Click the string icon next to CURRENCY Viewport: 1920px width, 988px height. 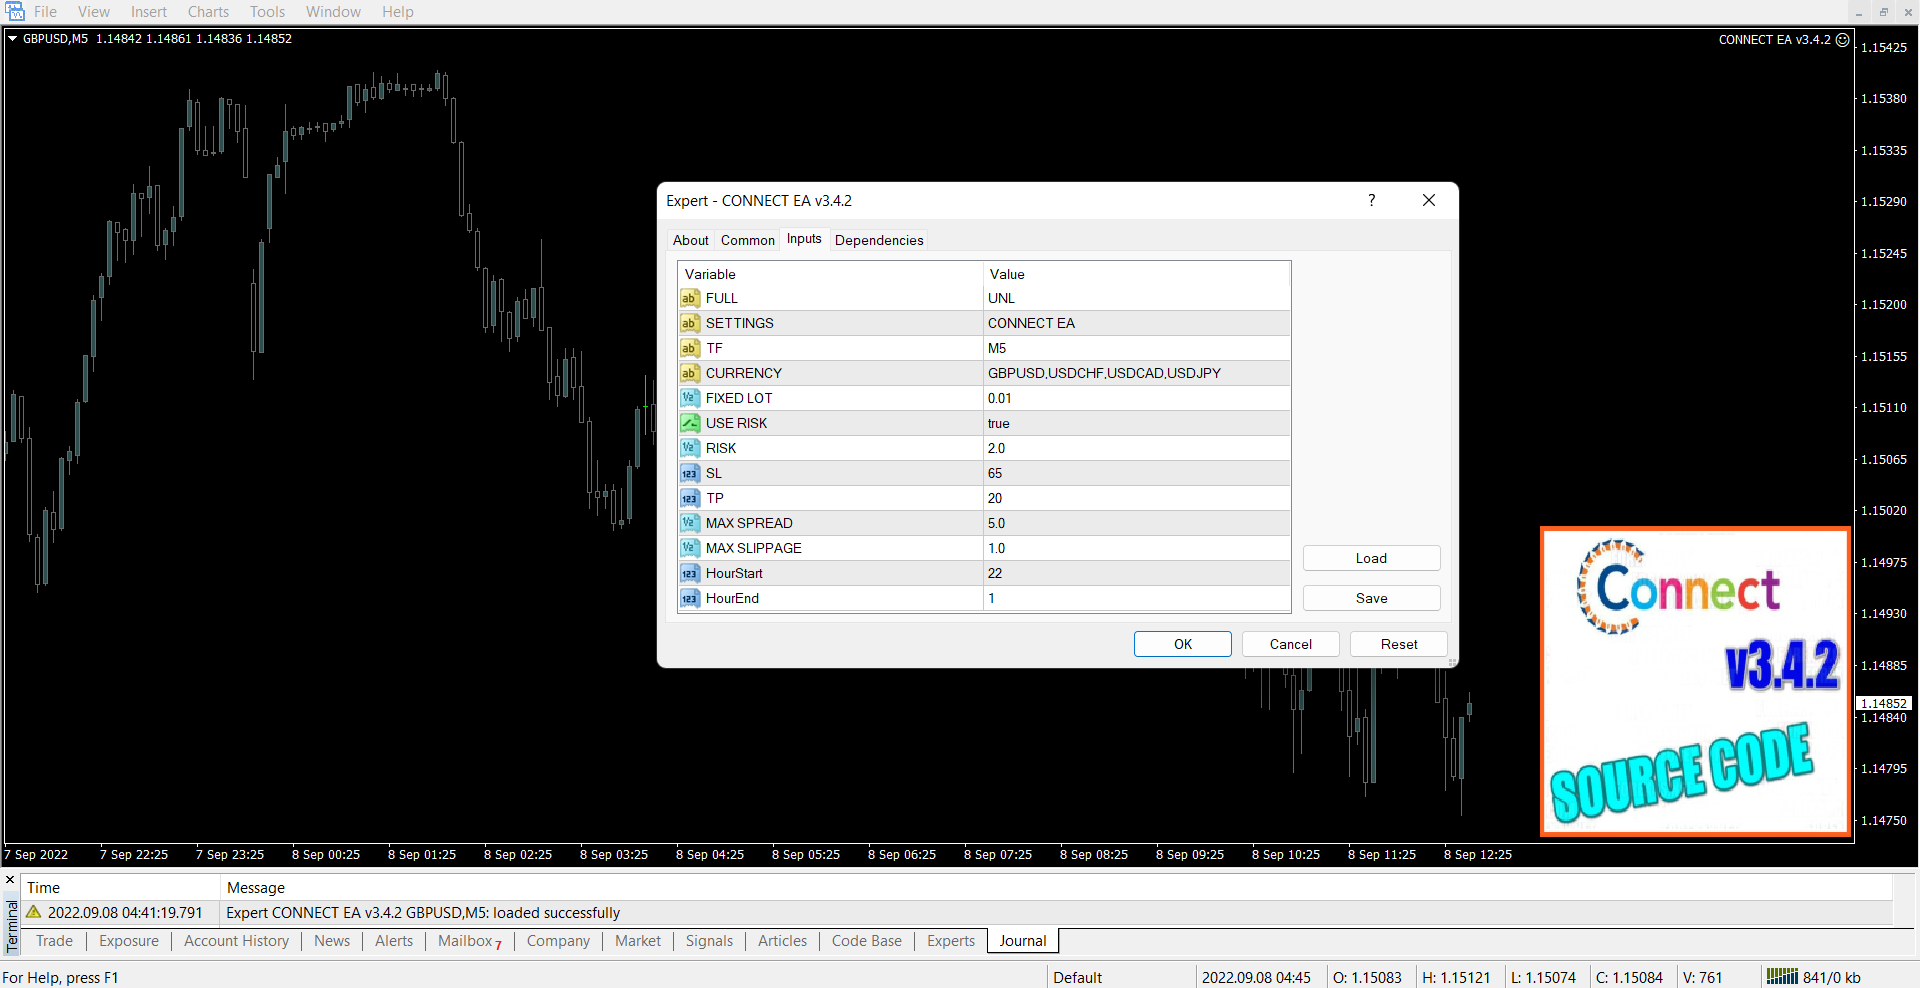(x=689, y=373)
